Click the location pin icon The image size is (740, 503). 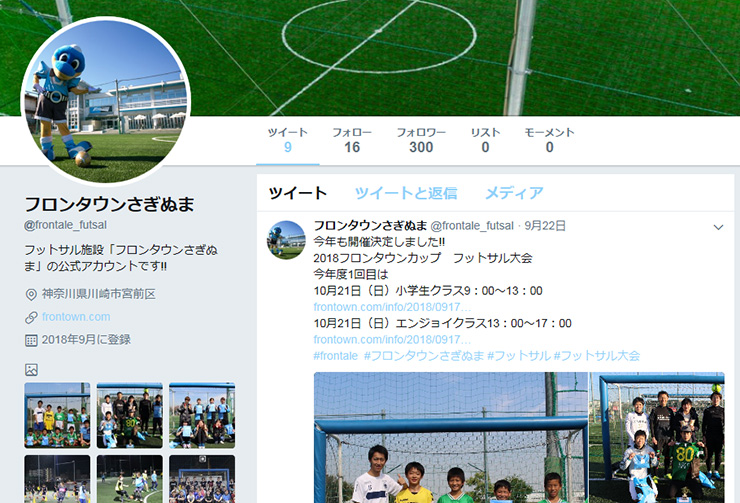coord(31,295)
